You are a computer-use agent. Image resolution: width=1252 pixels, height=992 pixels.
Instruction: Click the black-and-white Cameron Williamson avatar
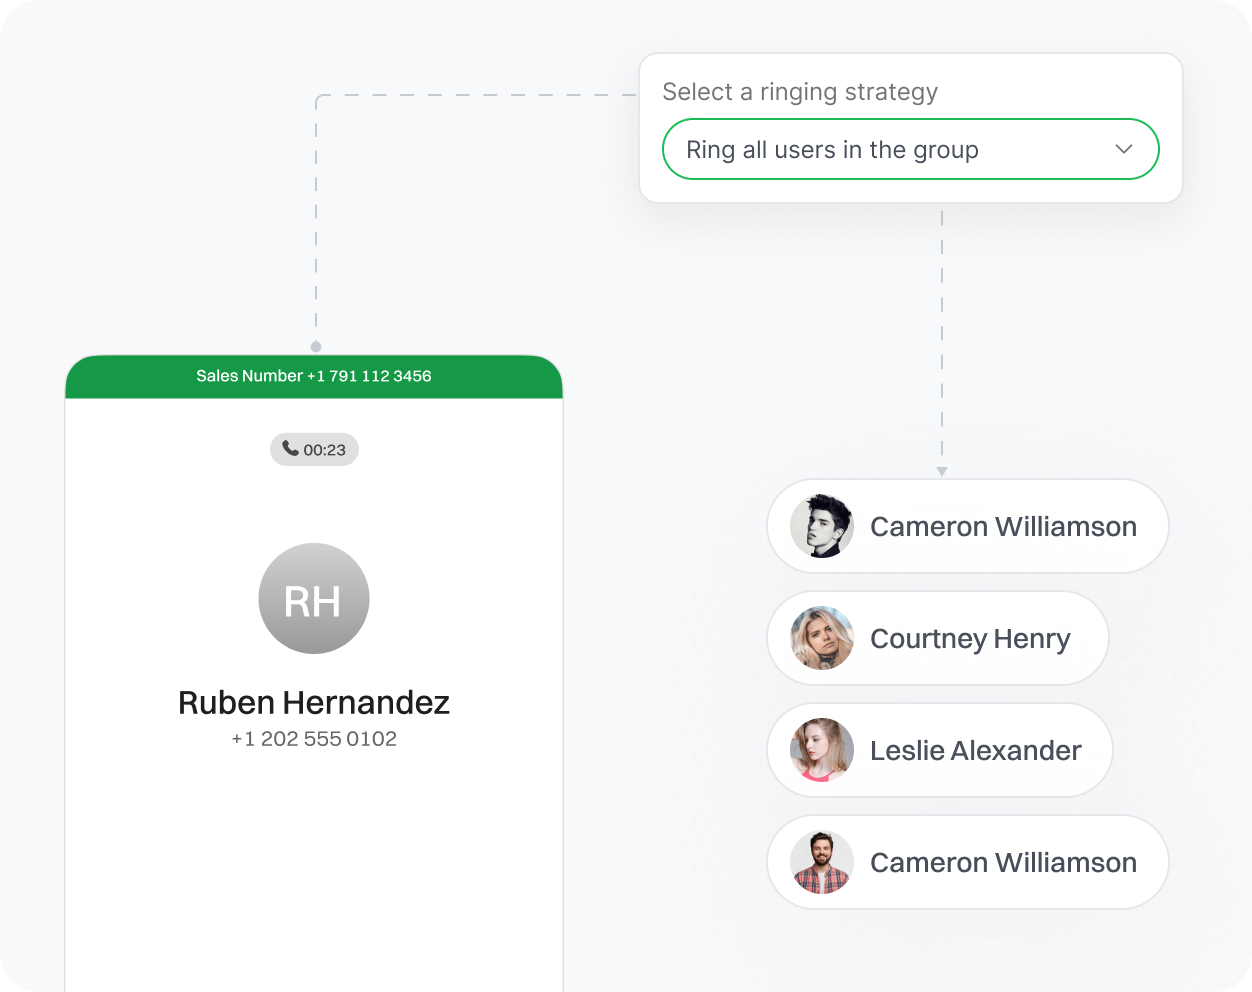point(822,526)
